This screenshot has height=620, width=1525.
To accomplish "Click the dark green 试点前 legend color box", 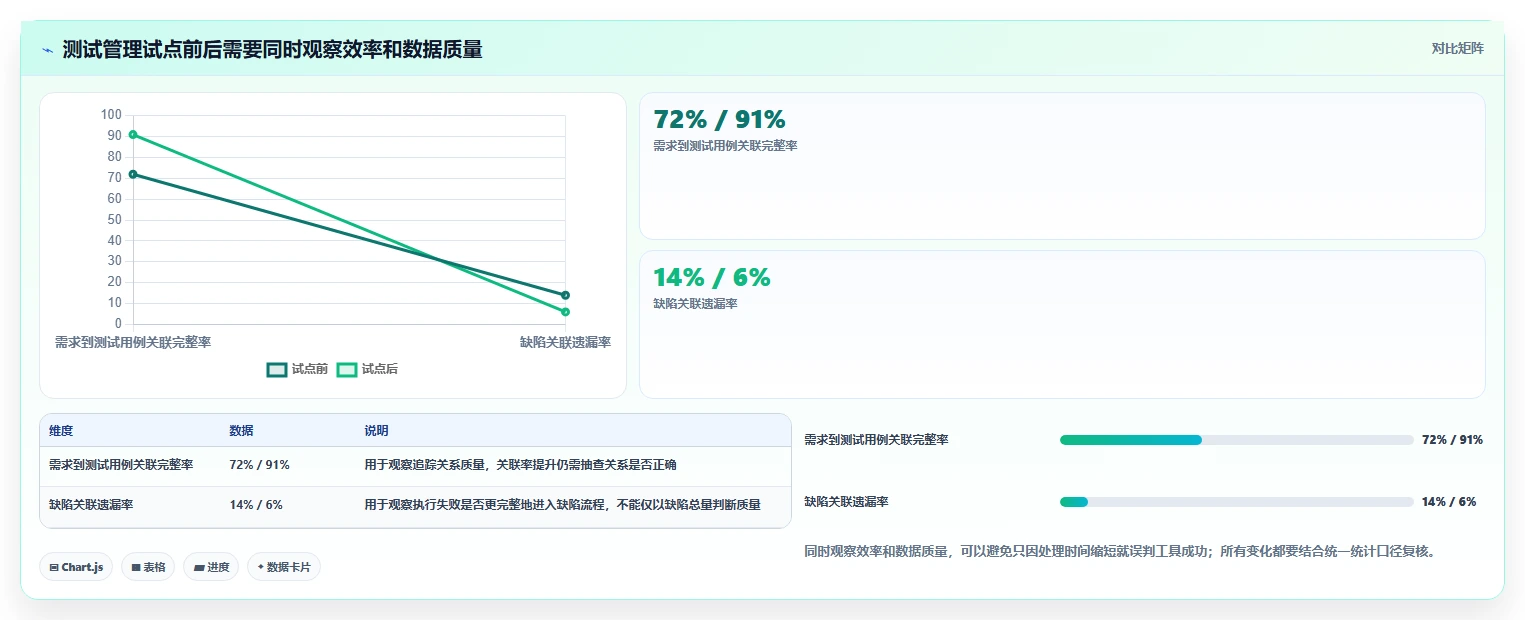I will click(x=277, y=370).
